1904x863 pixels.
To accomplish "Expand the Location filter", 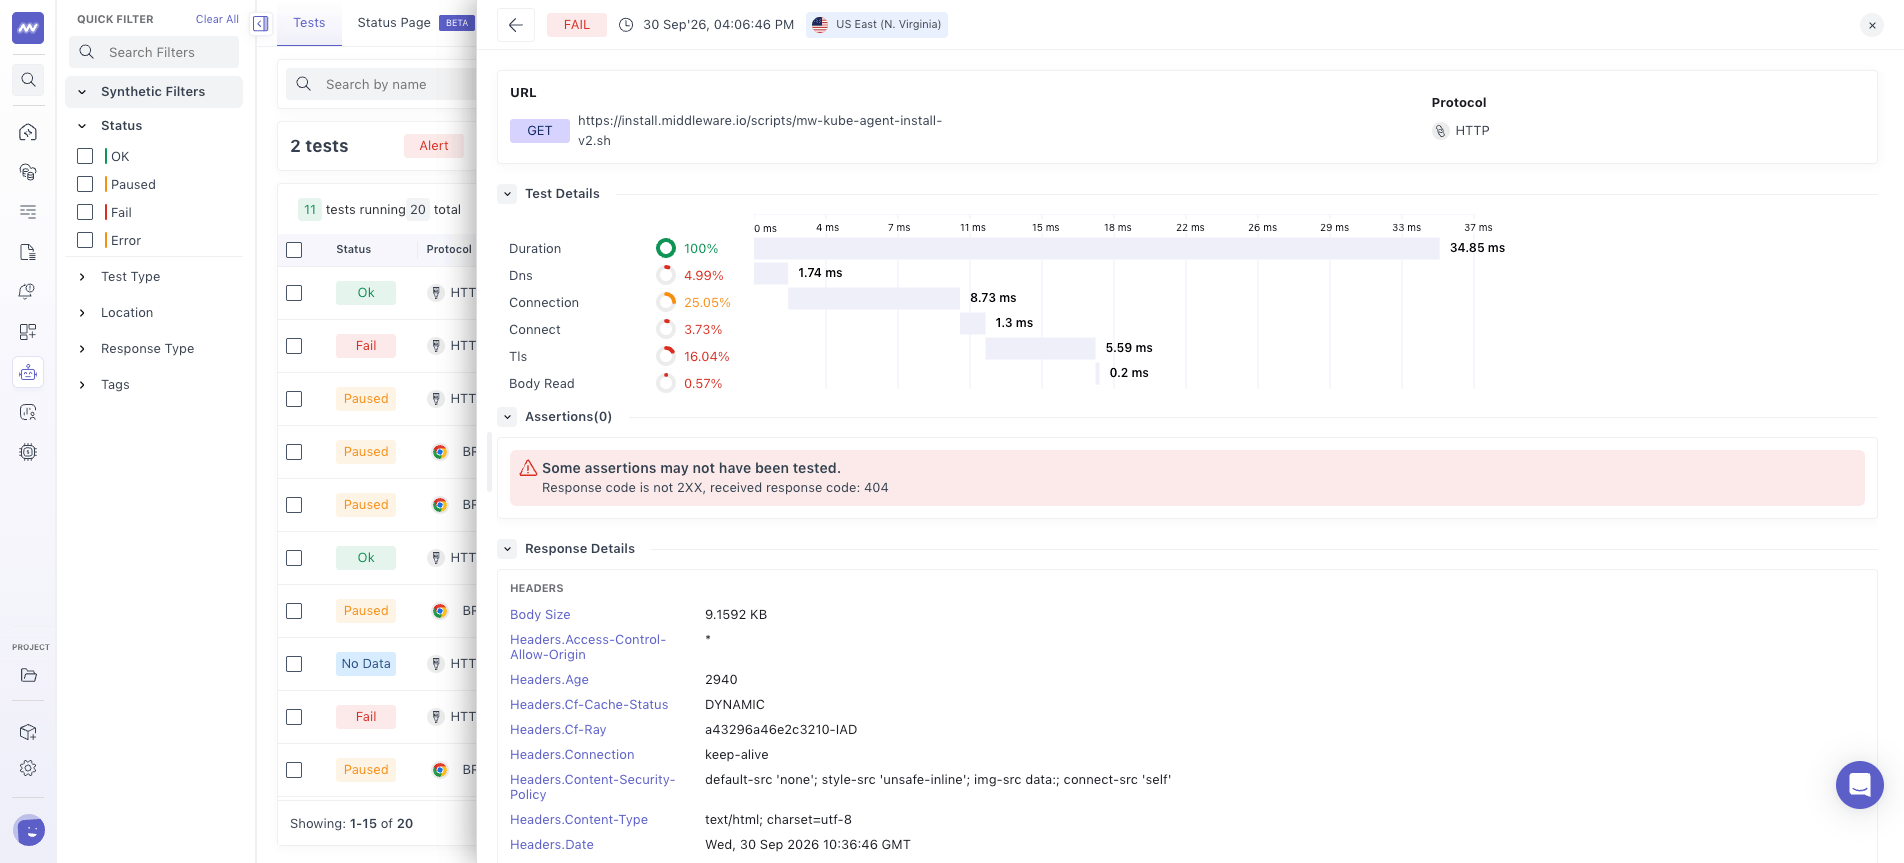I will coord(82,313).
